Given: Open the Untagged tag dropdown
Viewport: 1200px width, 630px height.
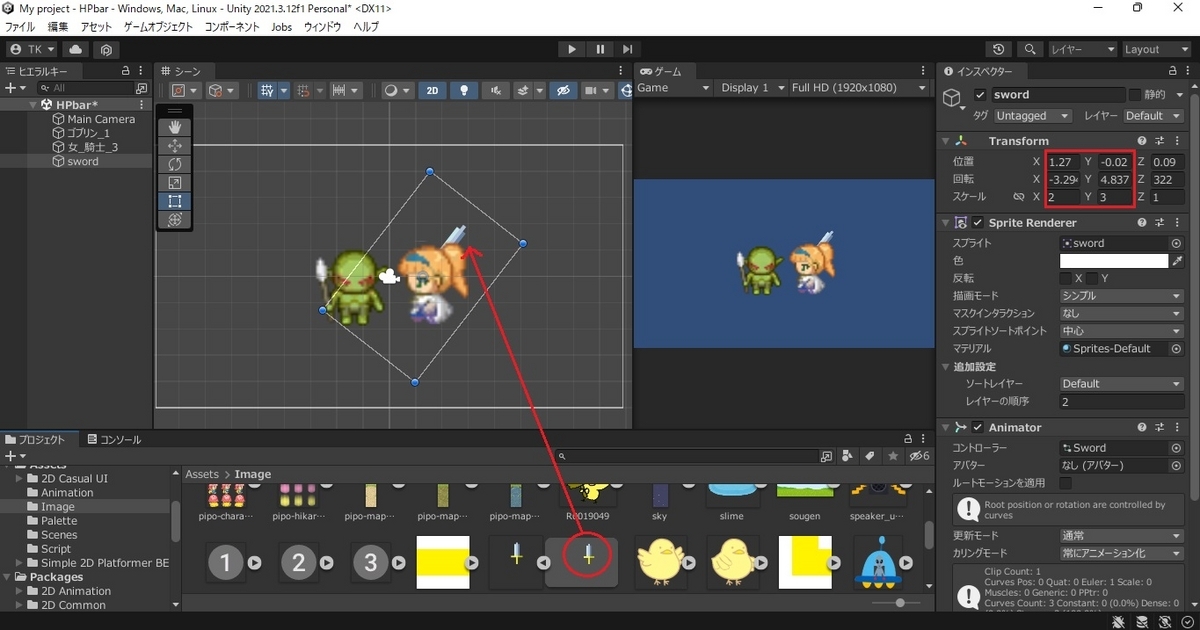Looking at the screenshot, I should 1031,115.
